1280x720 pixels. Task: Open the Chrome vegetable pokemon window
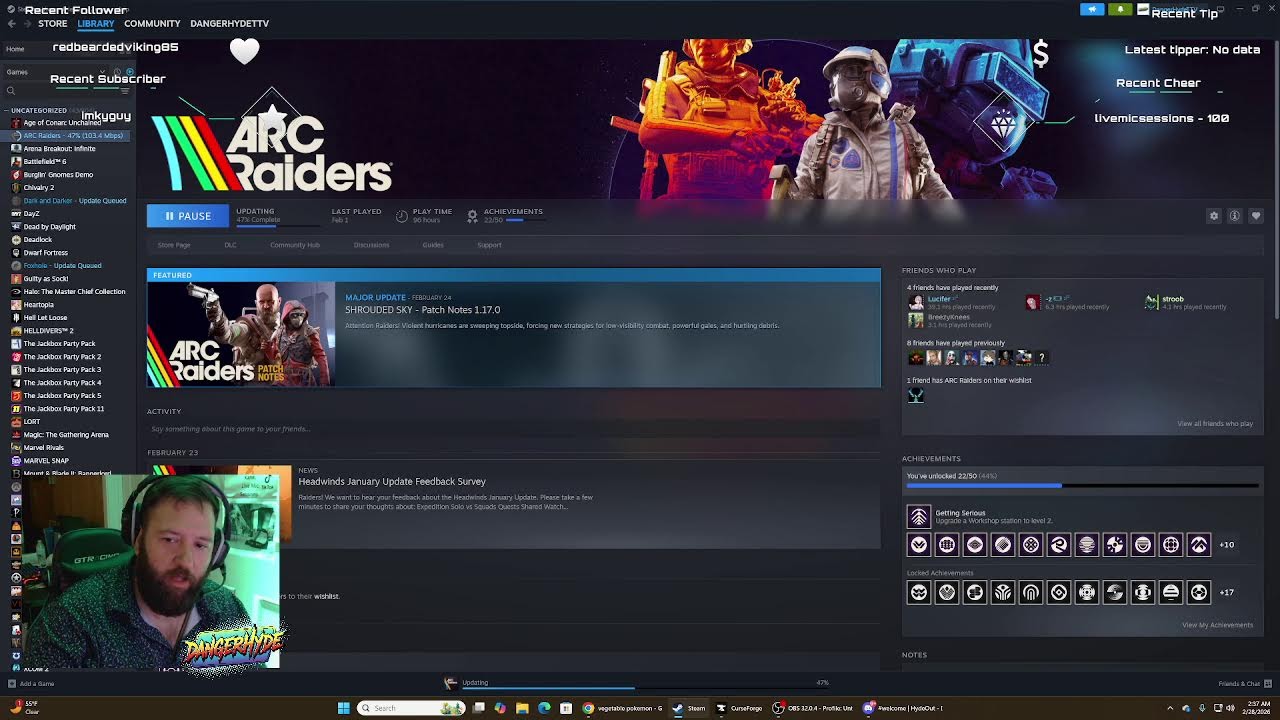click(623, 708)
